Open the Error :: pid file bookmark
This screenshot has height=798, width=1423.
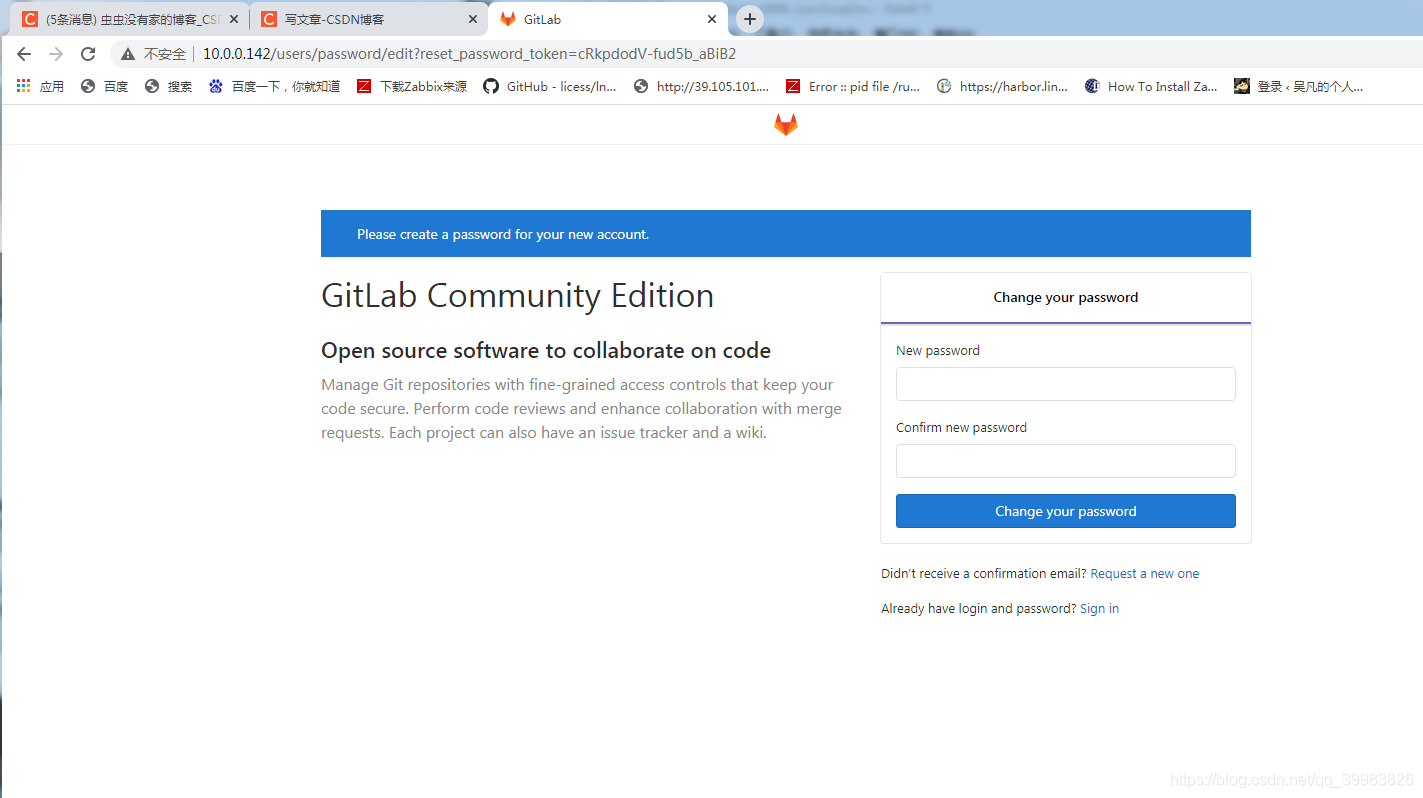[x=853, y=87]
